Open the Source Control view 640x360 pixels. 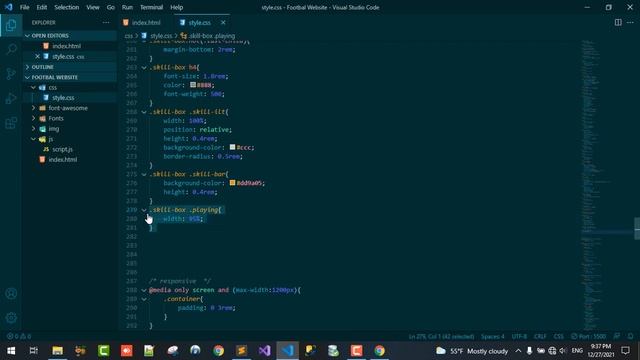tap(11, 74)
